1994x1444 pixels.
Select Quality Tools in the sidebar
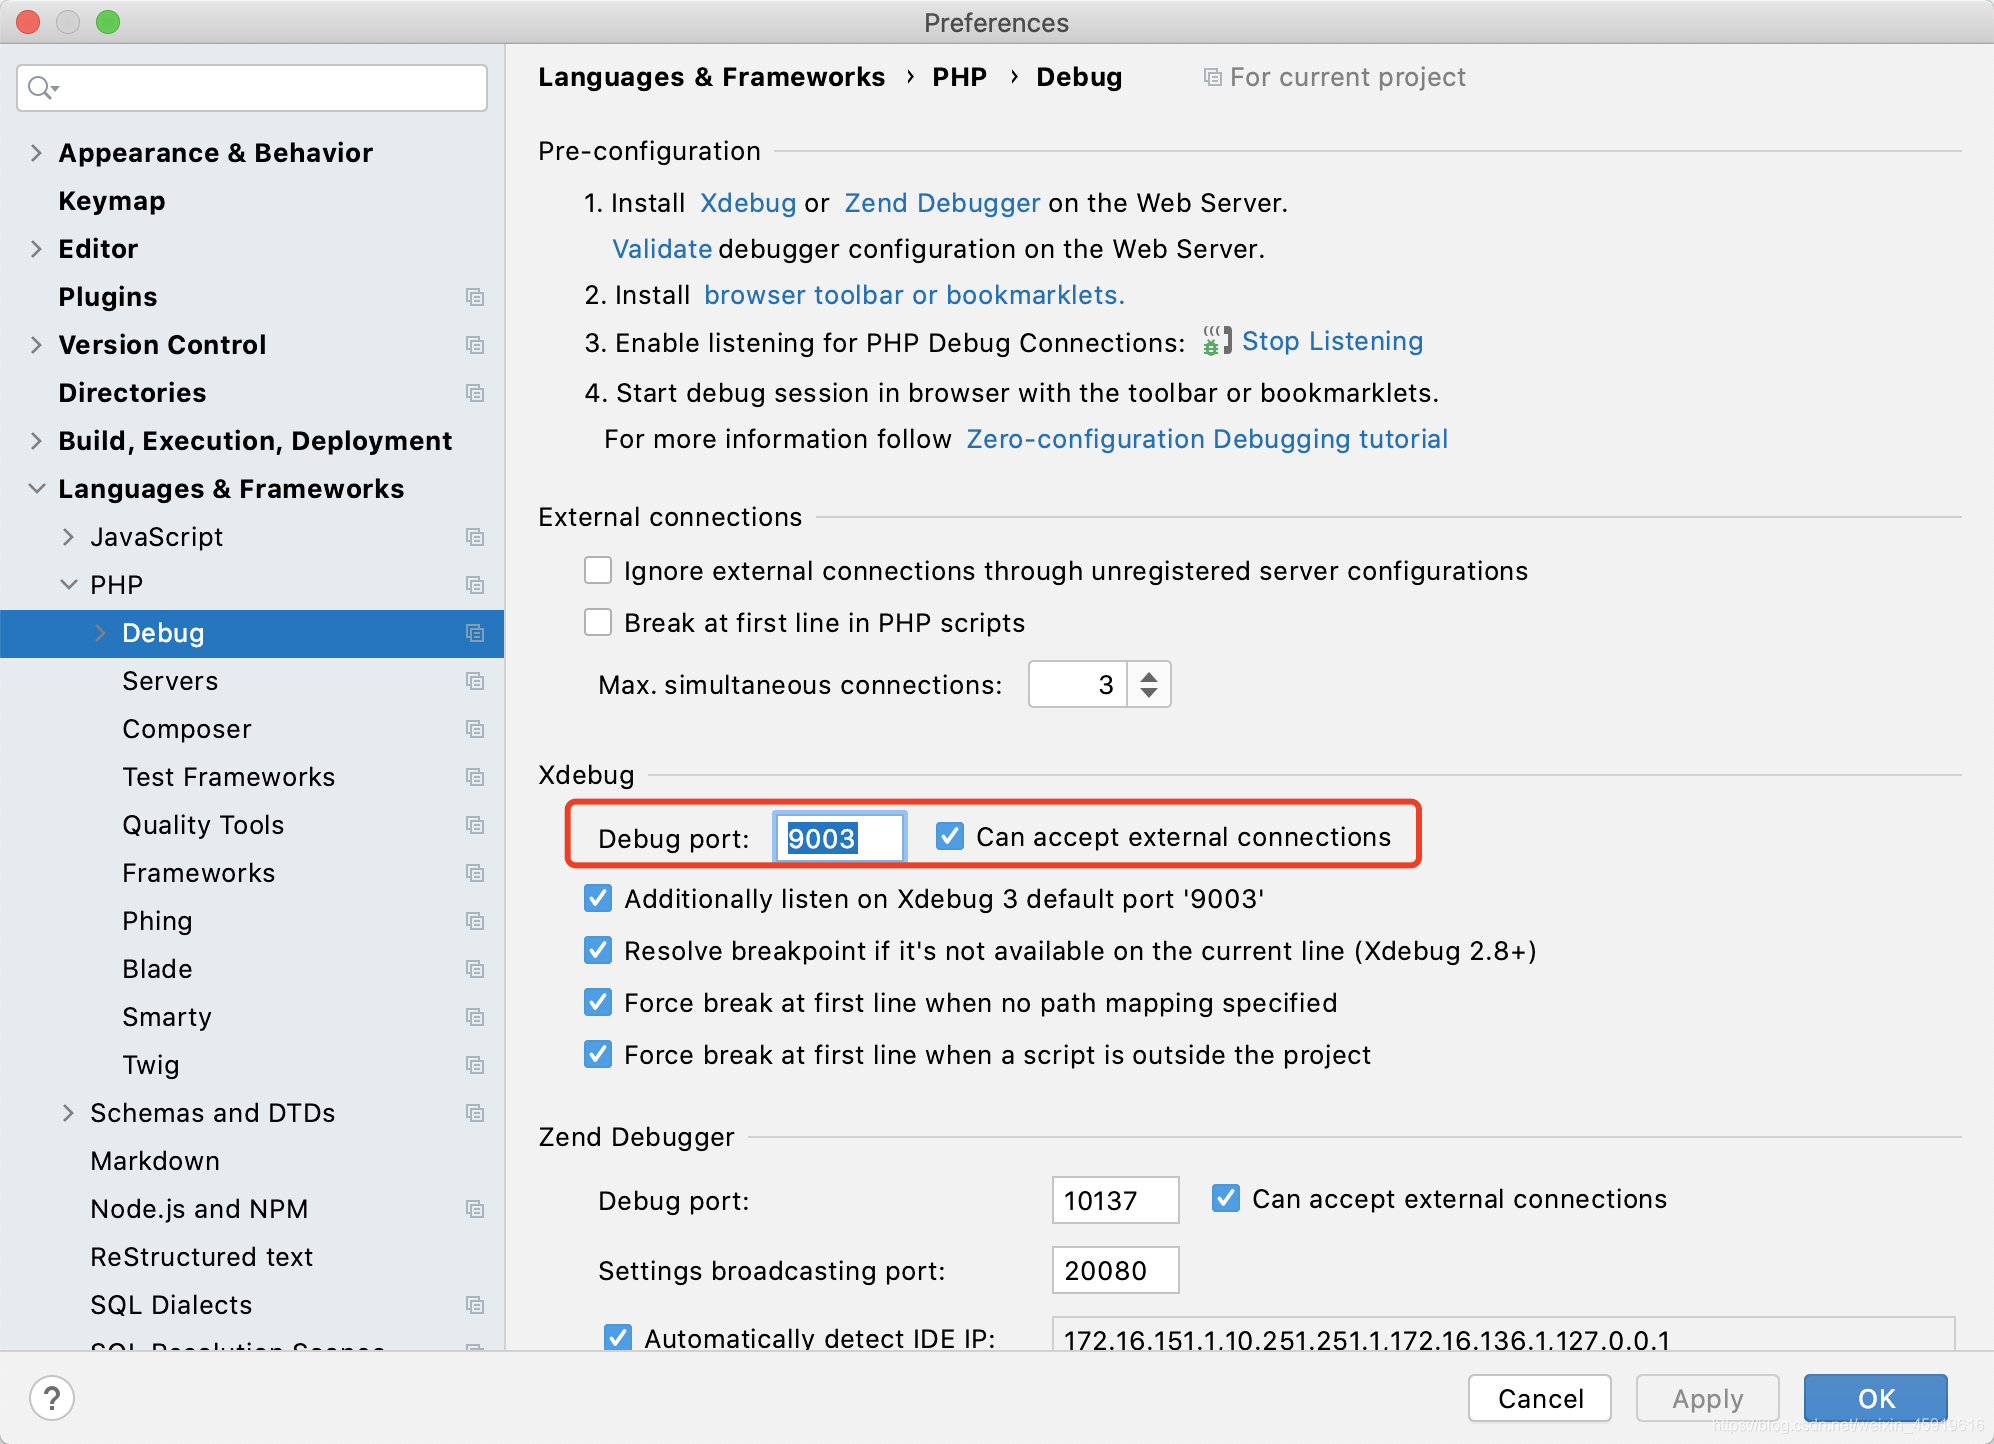click(x=203, y=825)
